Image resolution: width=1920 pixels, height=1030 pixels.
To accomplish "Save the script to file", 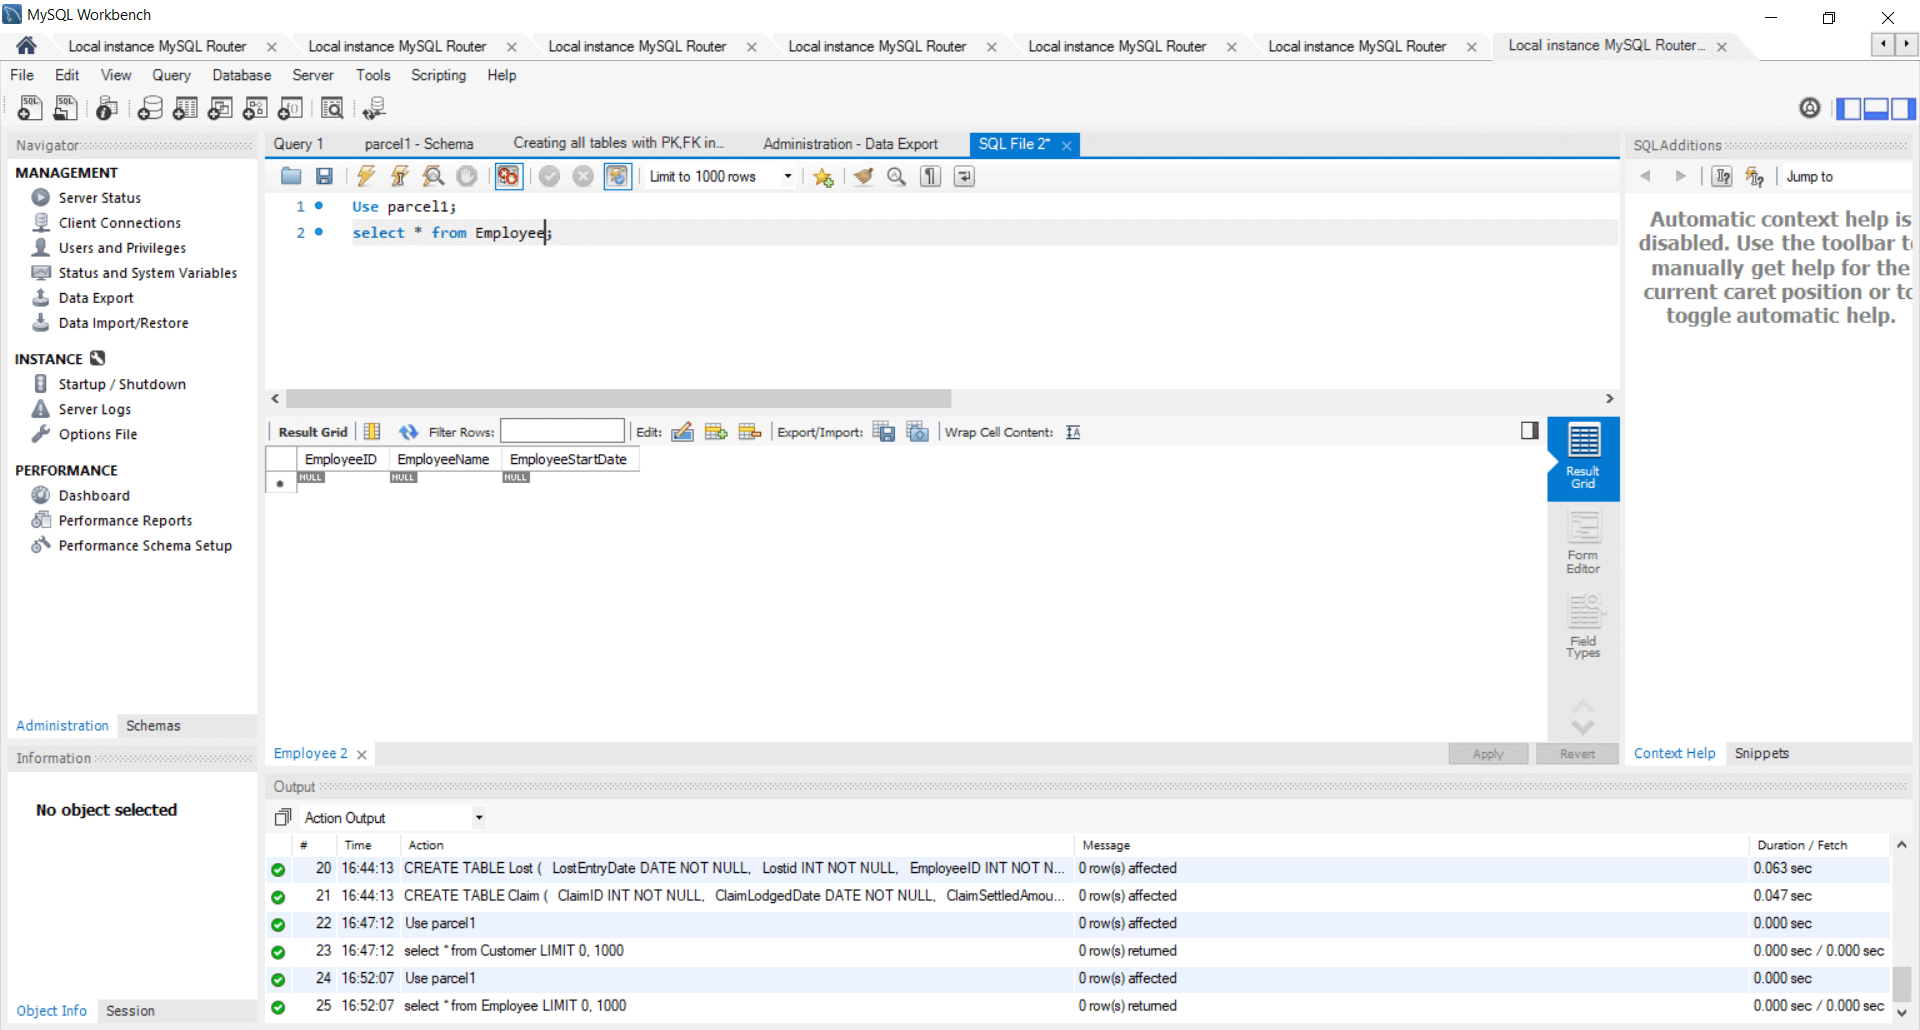I will 324,177.
